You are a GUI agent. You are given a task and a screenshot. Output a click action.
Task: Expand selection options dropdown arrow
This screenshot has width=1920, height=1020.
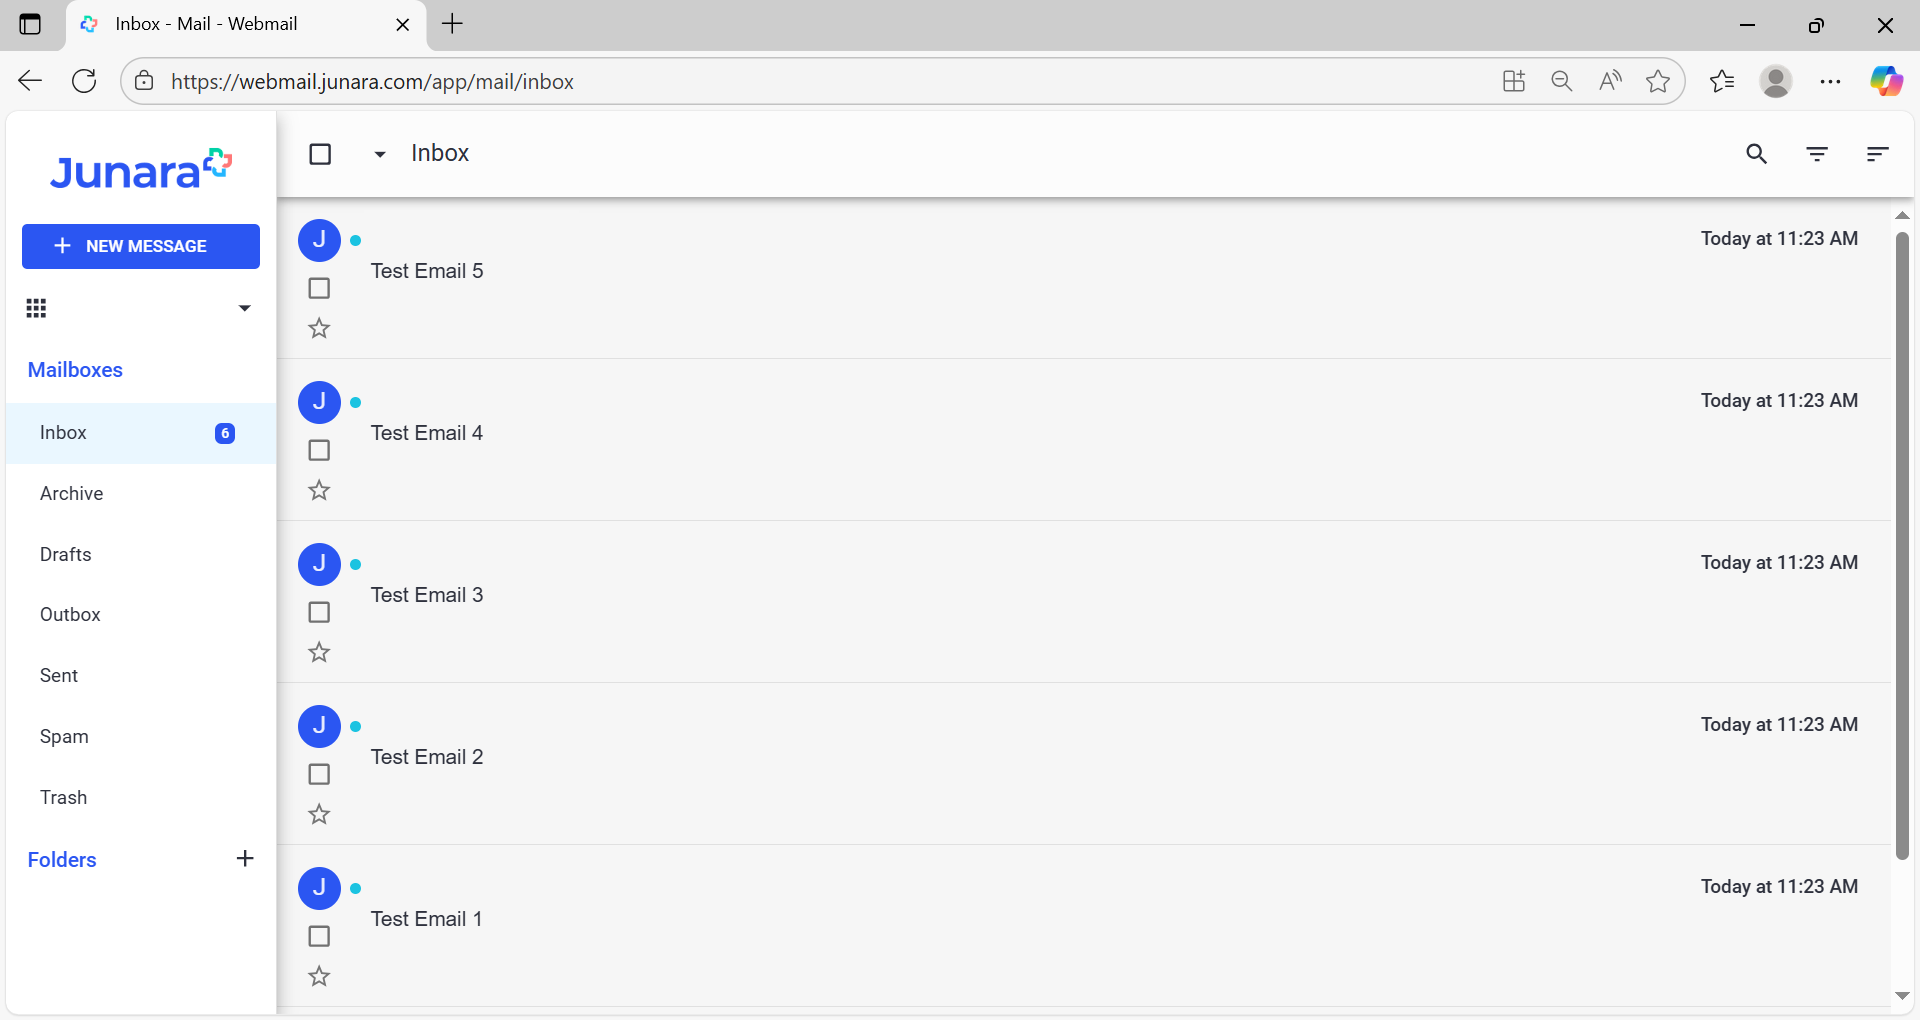tap(380, 154)
